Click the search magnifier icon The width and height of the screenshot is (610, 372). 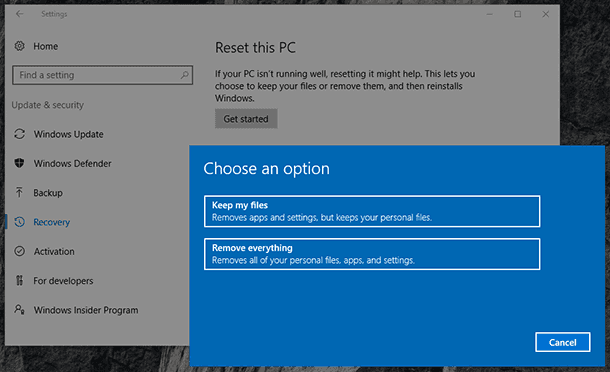tap(184, 75)
